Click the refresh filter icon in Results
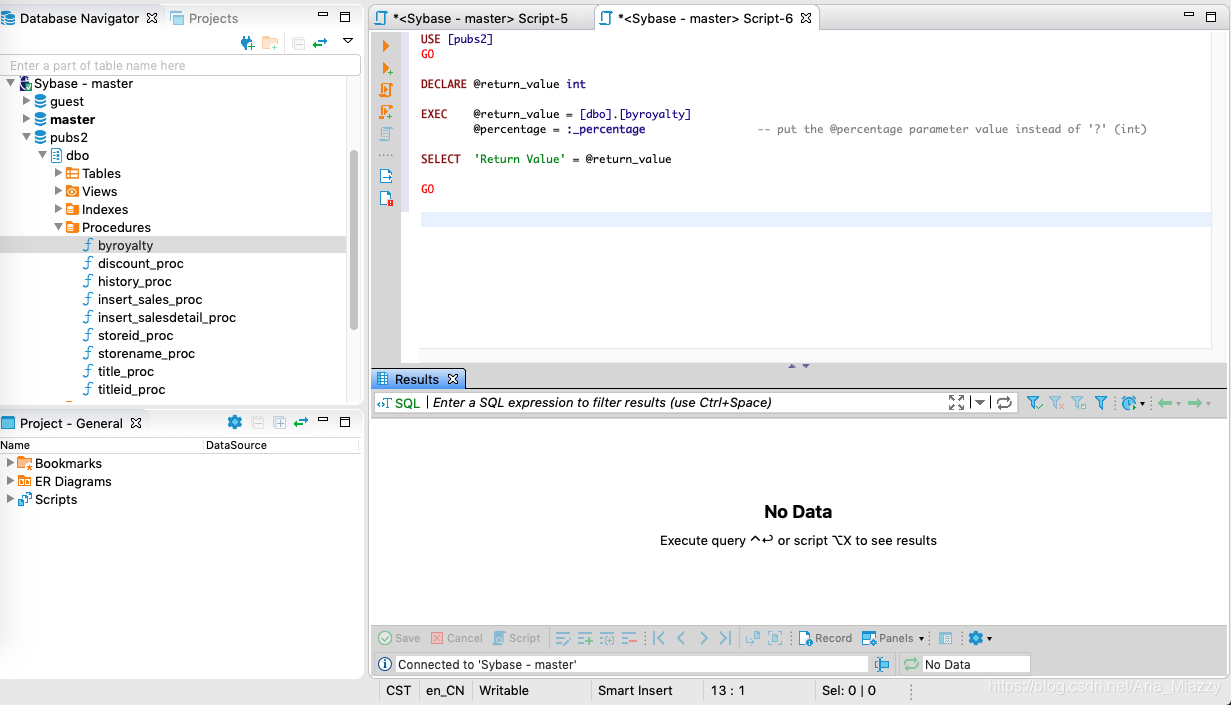1231x705 pixels. (1004, 403)
